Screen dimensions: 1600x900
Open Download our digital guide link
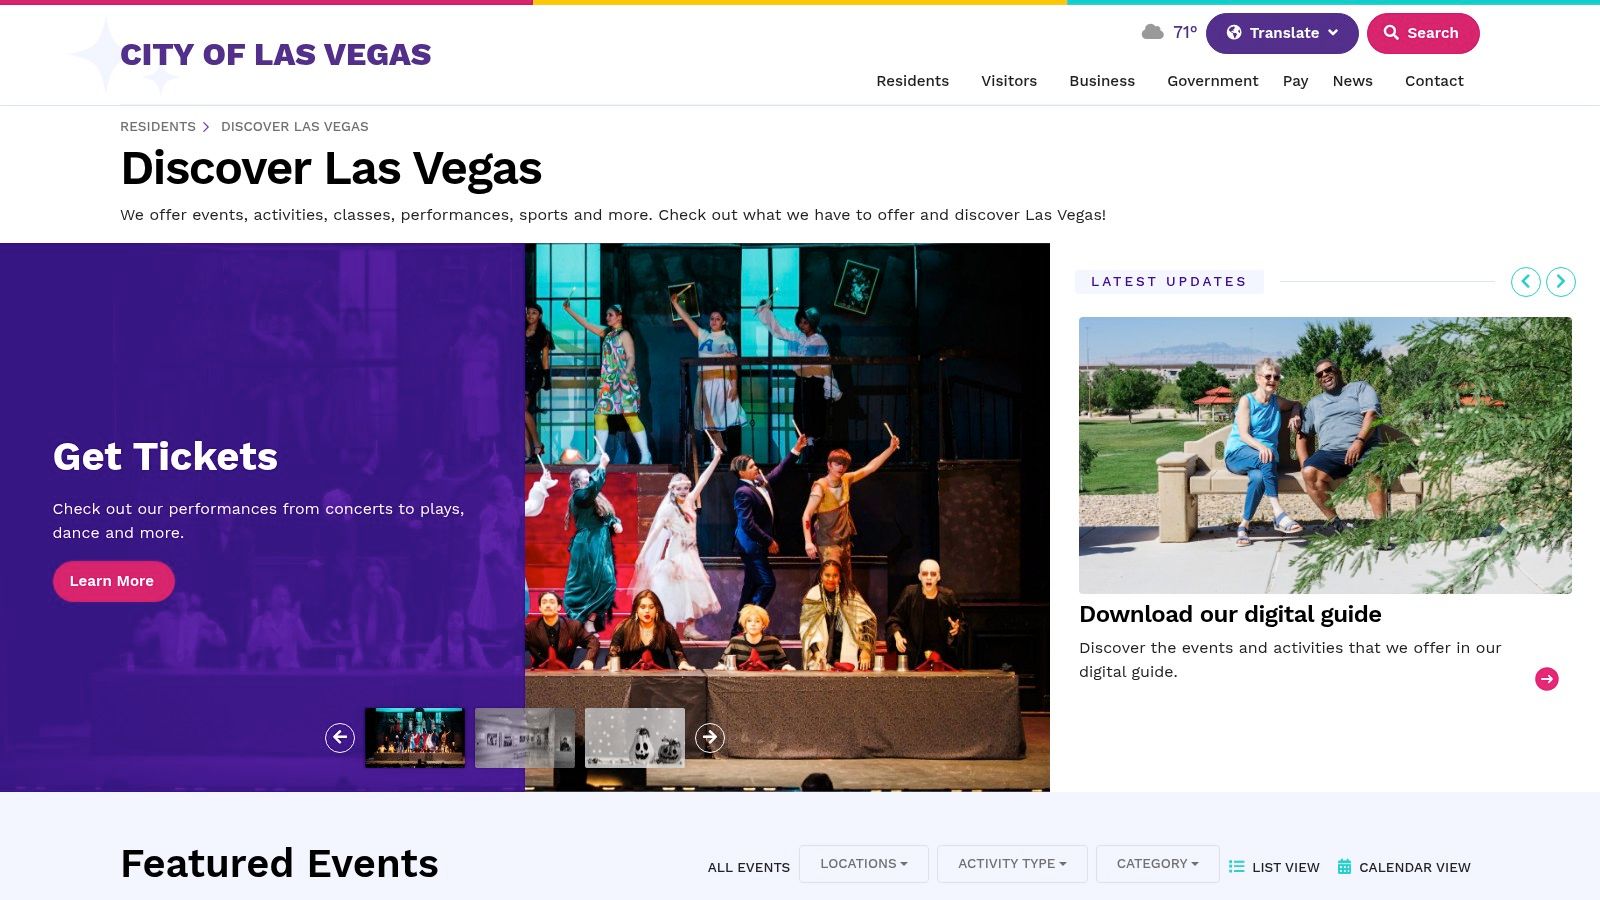(x=1230, y=614)
